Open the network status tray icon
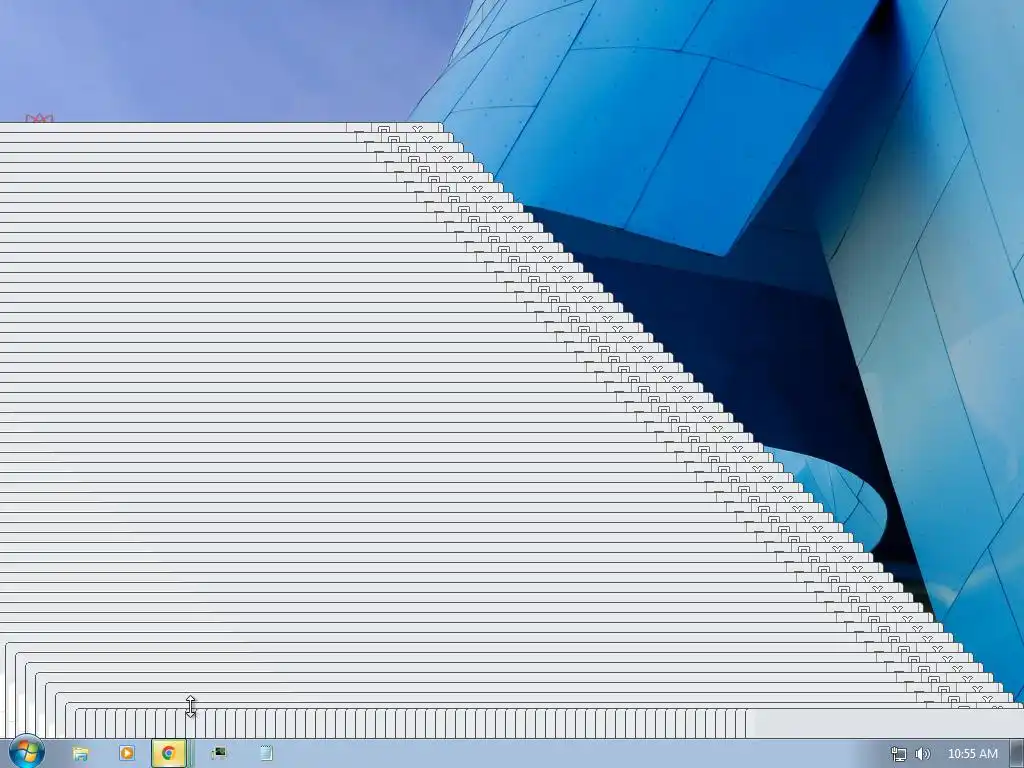 [x=899, y=754]
